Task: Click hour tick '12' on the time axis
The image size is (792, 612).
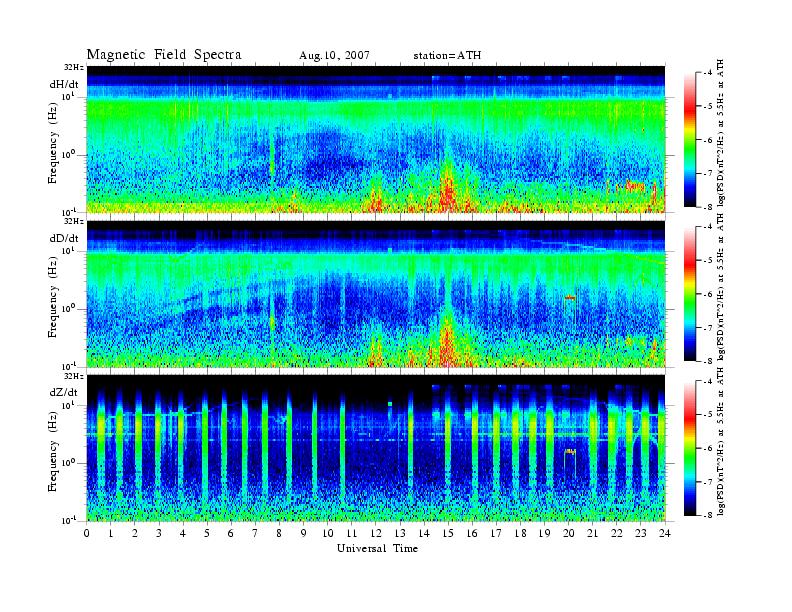Action: [x=376, y=534]
